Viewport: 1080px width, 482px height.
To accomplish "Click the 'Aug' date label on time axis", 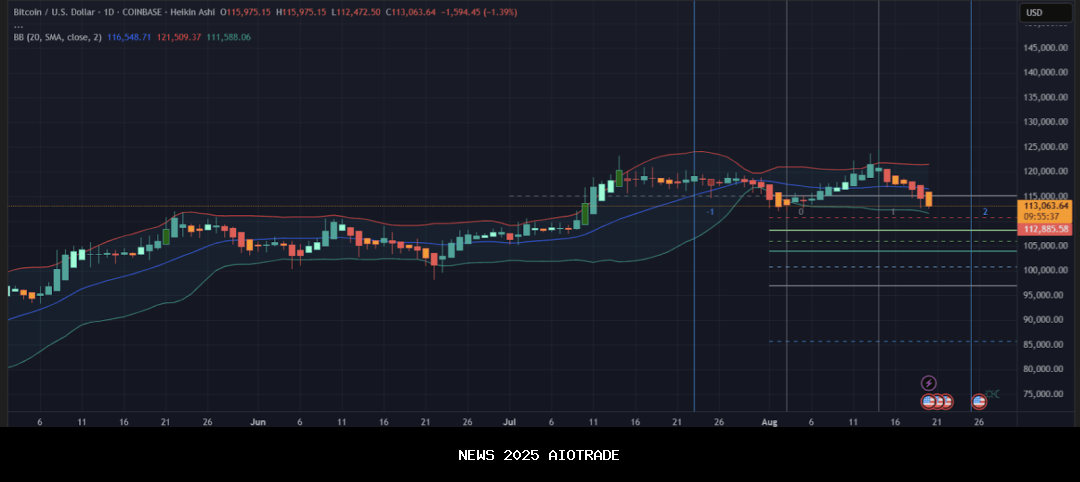I will (x=769, y=422).
